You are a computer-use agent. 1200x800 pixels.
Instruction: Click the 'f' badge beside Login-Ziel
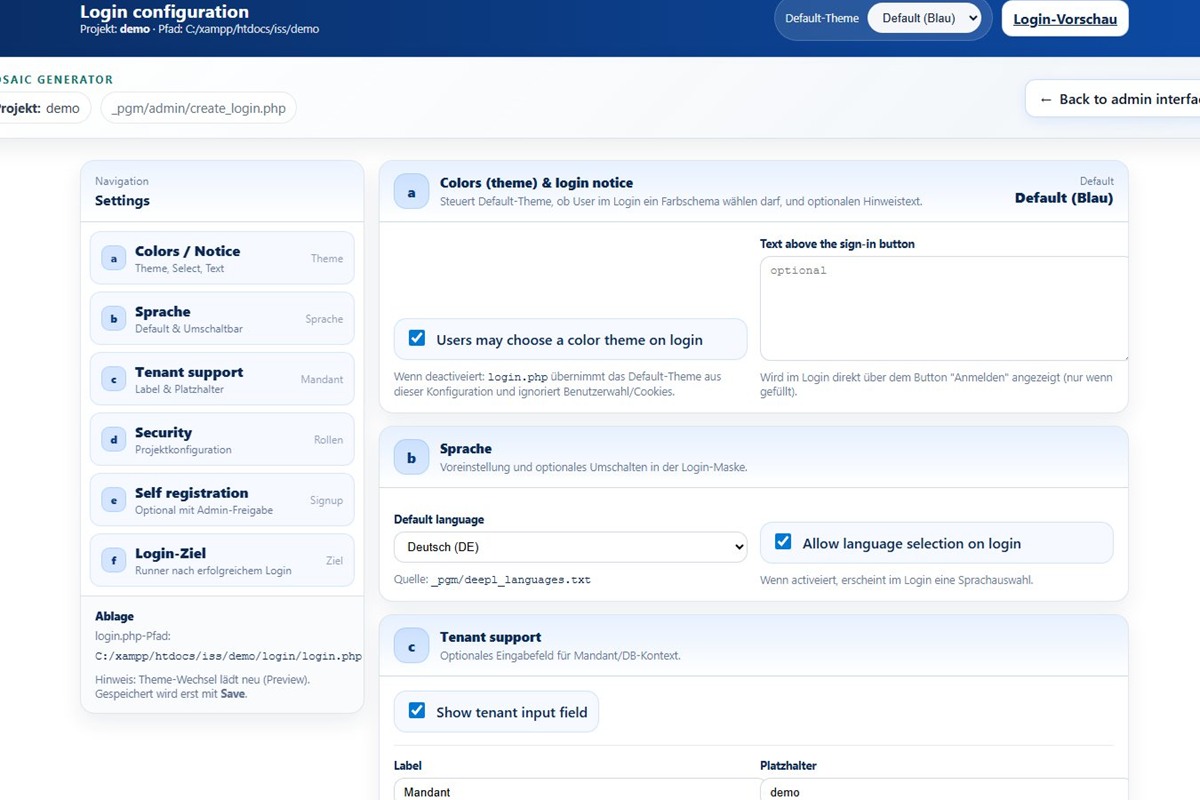click(x=113, y=561)
